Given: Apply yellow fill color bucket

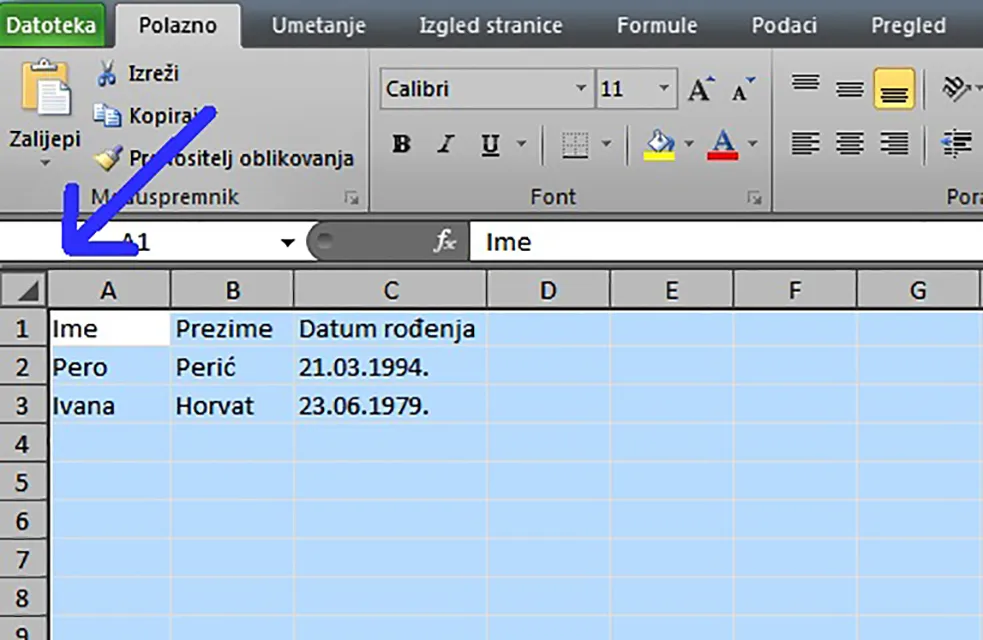Looking at the screenshot, I should pos(660,145).
